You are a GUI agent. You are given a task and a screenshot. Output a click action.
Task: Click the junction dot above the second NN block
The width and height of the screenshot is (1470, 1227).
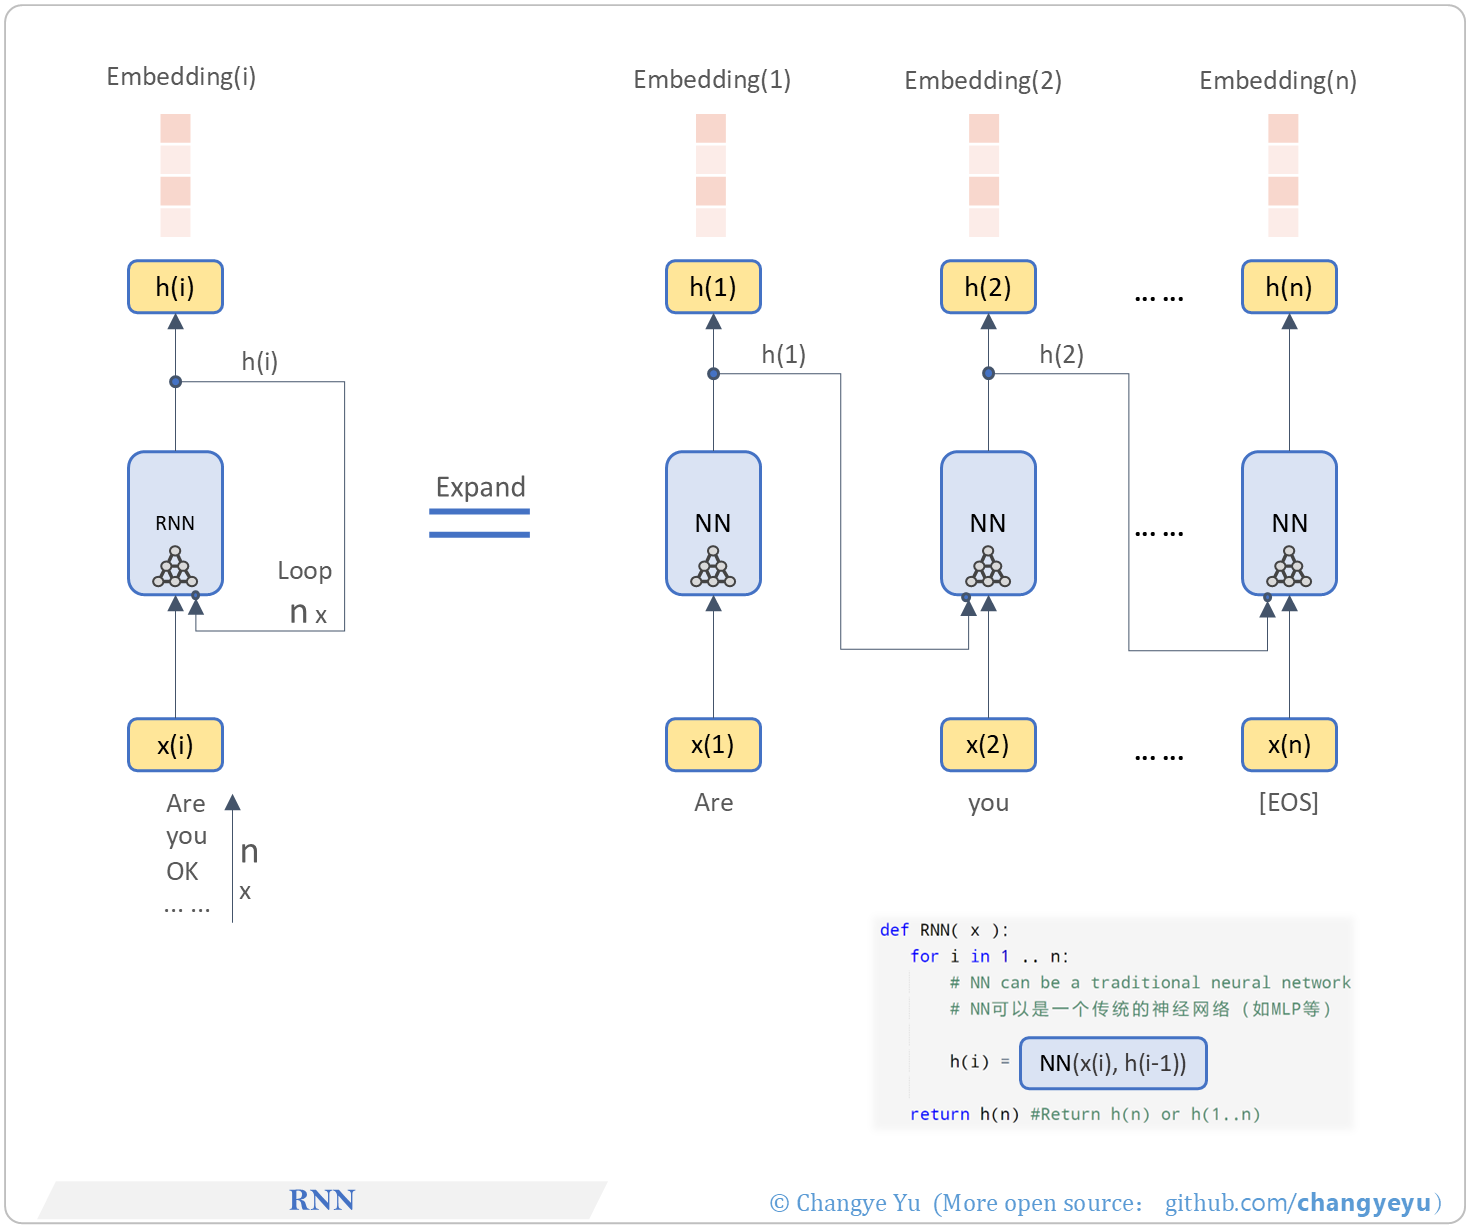[988, 374]
